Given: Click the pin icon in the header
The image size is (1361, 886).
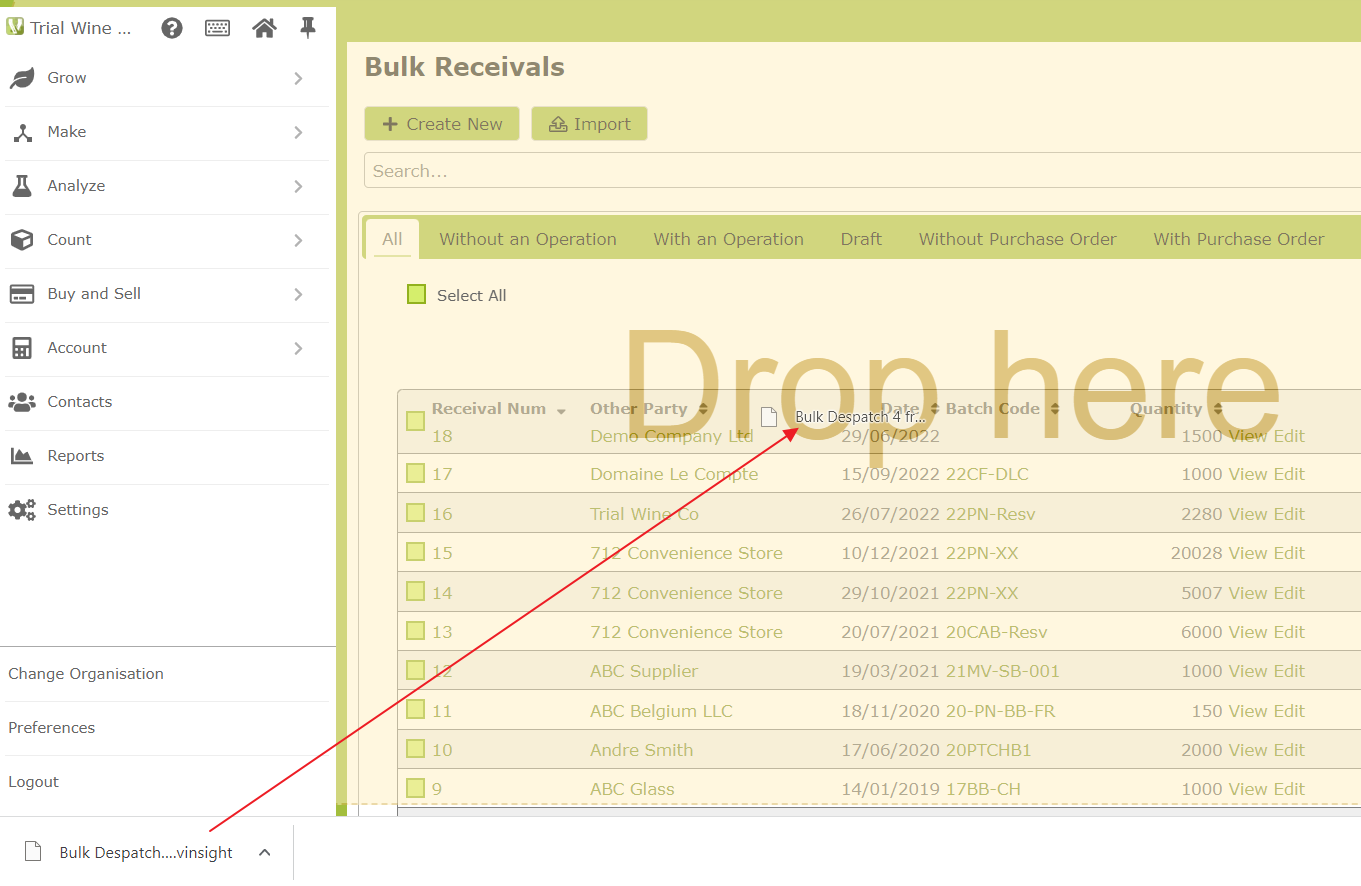Looking at the screenshot, I should click(307, 28).
